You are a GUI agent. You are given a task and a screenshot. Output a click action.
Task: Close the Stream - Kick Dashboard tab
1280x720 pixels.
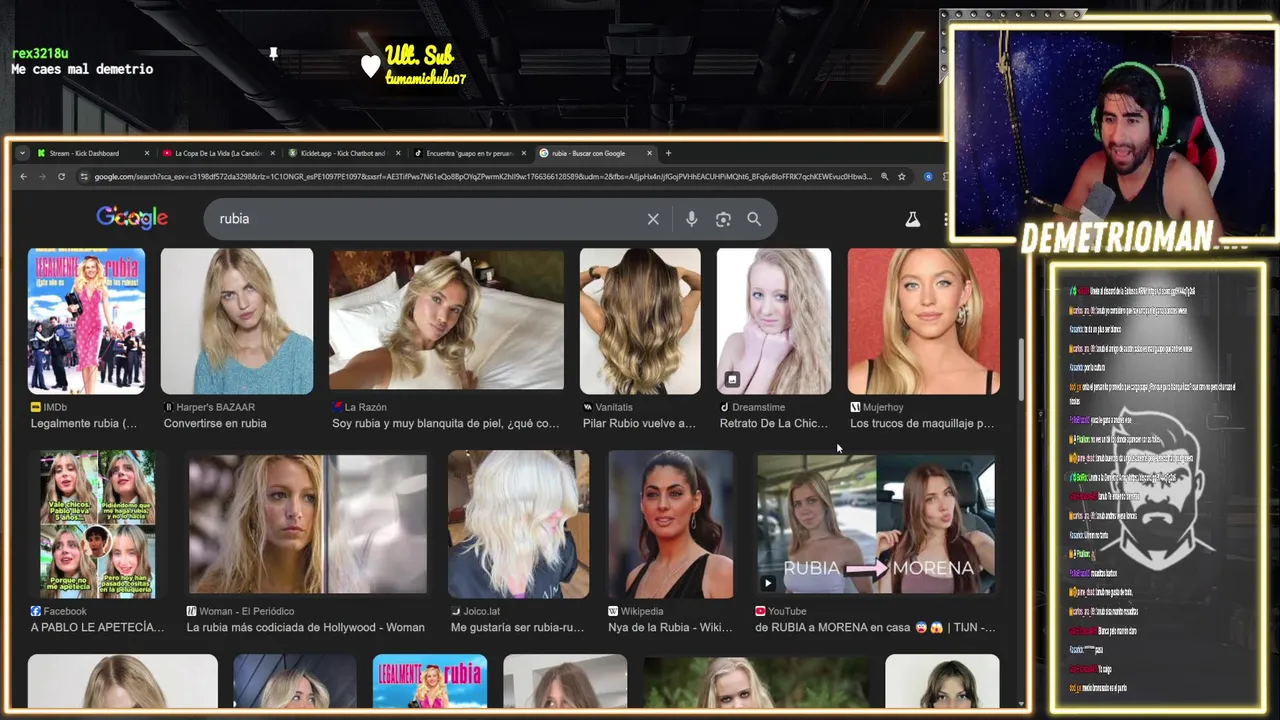point(146,153)
